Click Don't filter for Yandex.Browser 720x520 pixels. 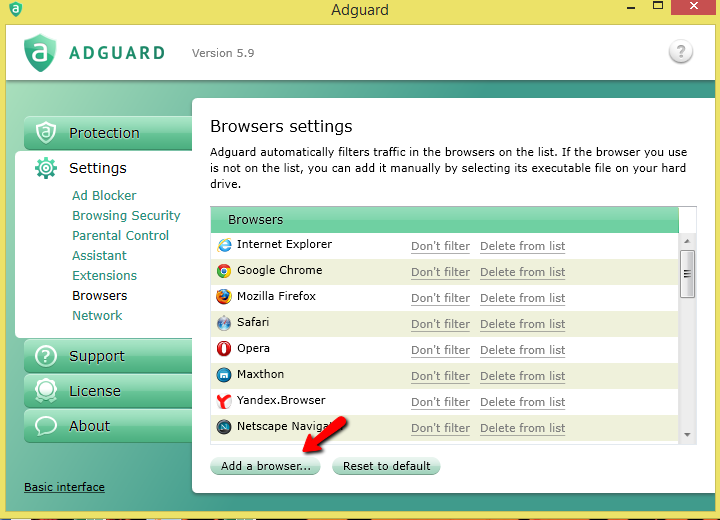point(440,402)
